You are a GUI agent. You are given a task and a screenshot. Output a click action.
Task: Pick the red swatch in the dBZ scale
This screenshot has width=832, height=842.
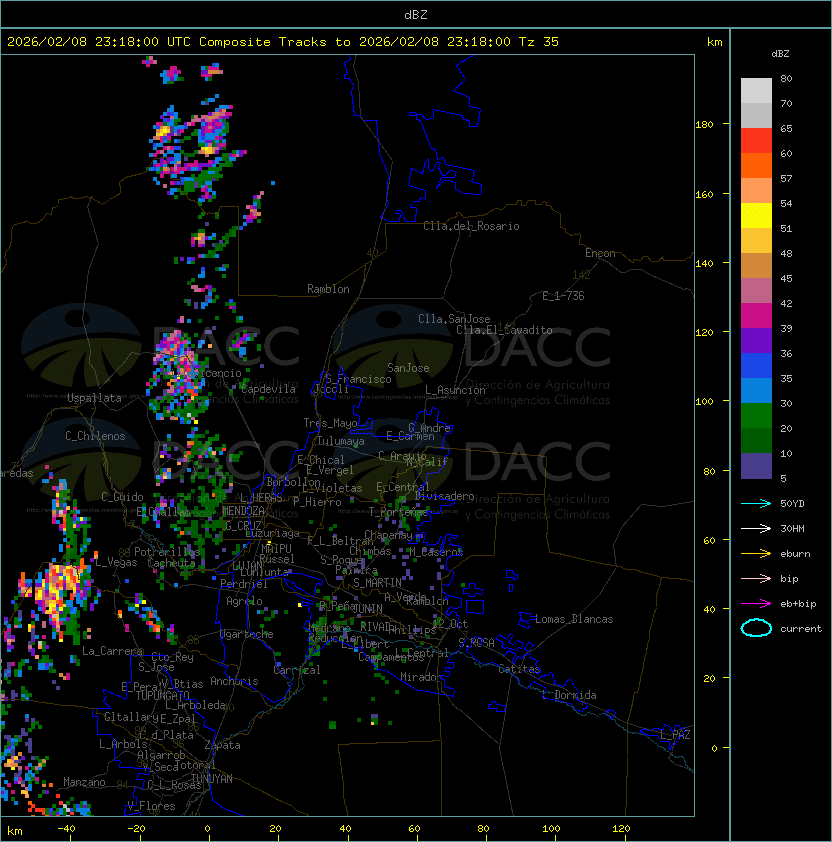tap(756, 141)
